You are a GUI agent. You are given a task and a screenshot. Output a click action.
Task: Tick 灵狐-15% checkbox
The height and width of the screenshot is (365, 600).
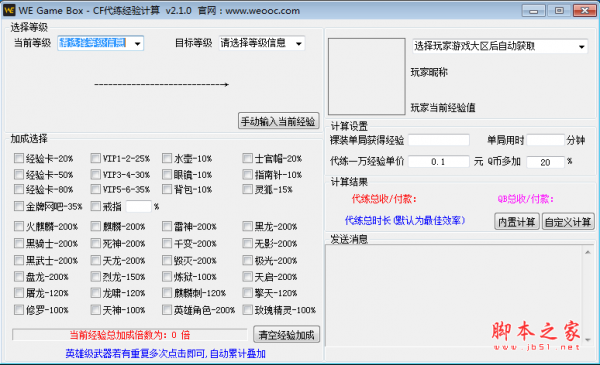248,189
